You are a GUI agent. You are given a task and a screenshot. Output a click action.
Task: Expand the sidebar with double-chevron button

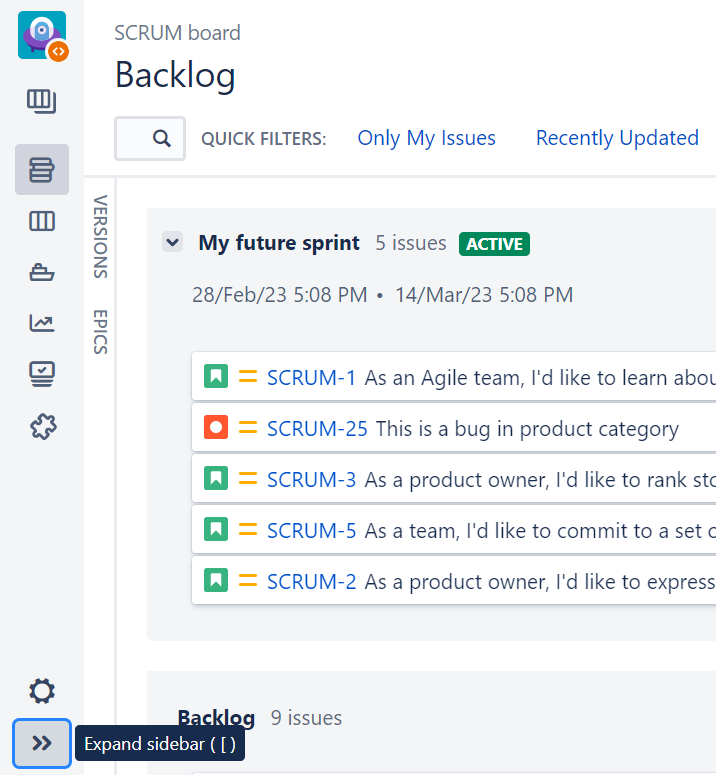pos(42,743)
